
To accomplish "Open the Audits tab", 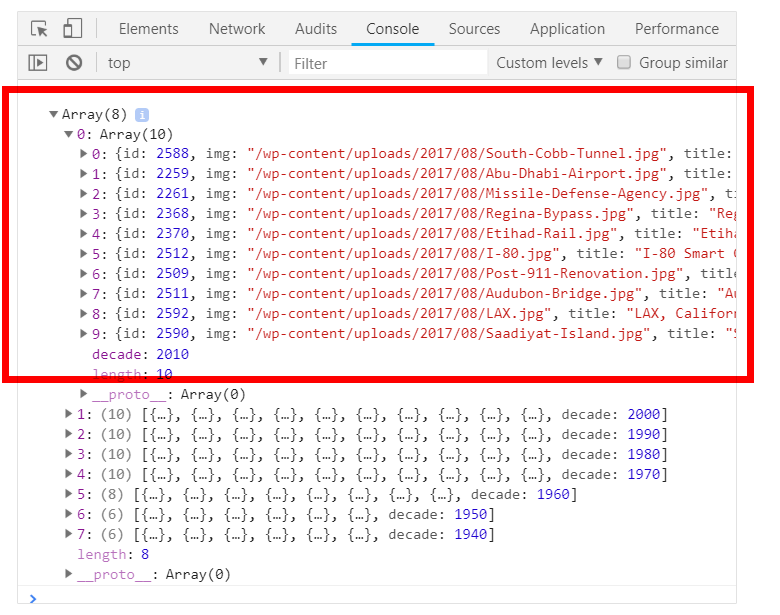I will pos(316,29).
